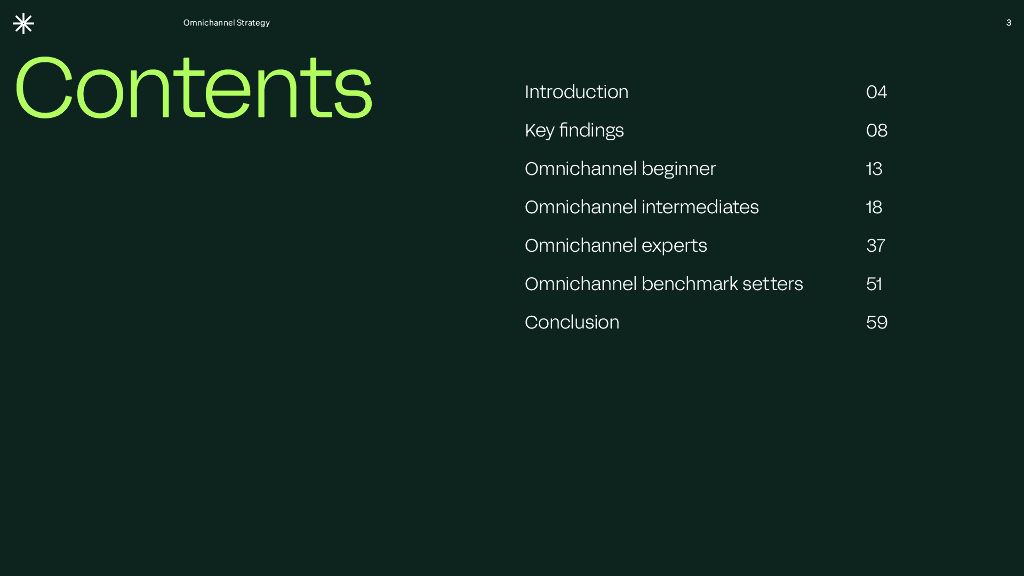This screenshot has width=1024, height=576.
Task: Go to the Key findings section
Action: pos(574,131)
